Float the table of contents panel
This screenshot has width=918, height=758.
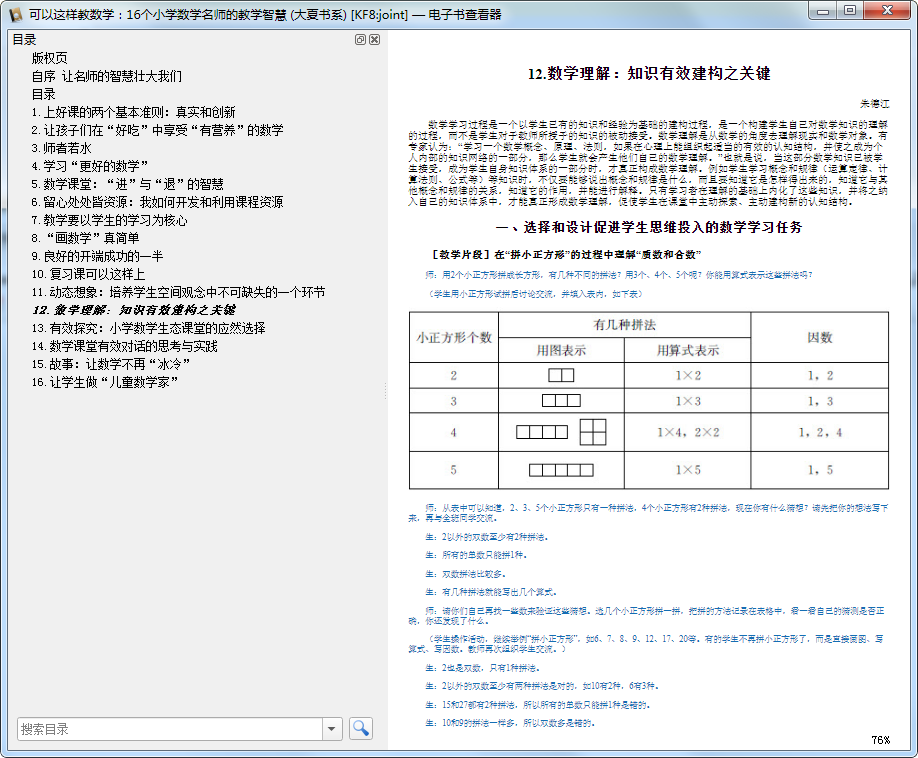coord(360,39)
